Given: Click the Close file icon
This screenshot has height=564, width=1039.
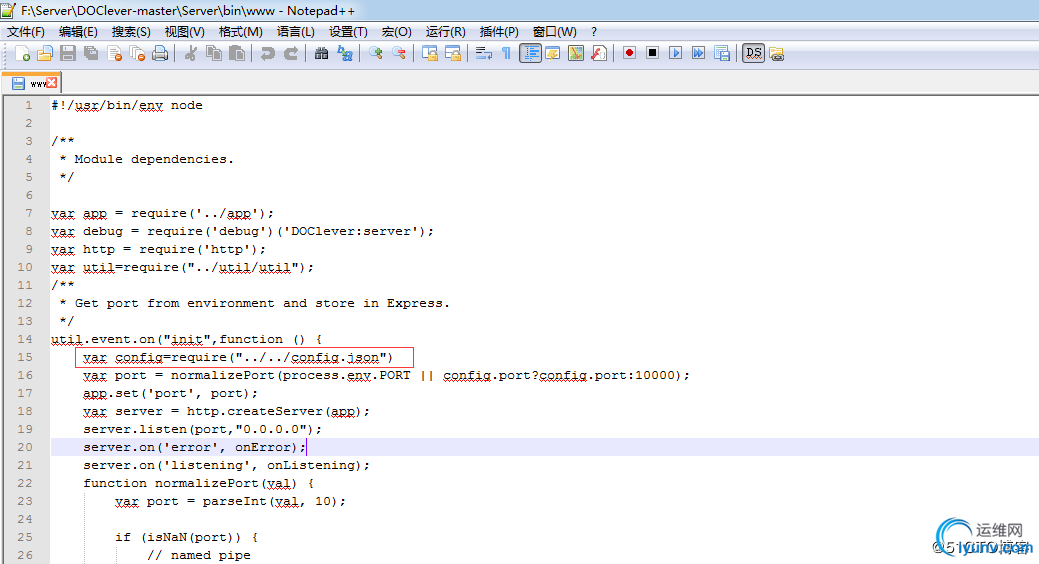Looking at the screenshot, I should pos(114,54).
